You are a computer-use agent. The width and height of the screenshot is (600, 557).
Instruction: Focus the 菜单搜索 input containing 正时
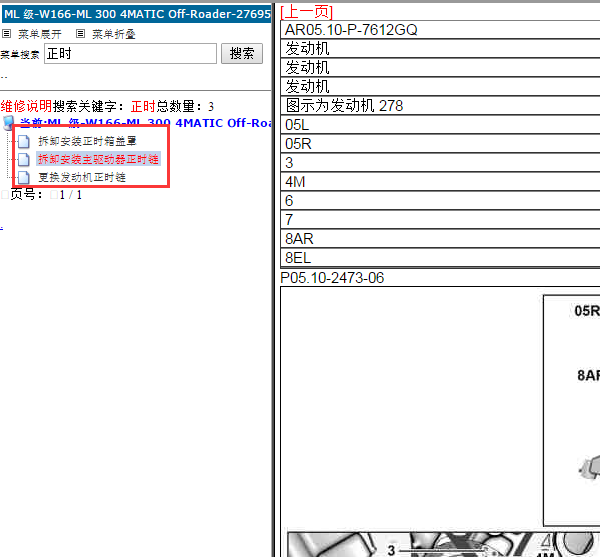click(x=130, y=54)
